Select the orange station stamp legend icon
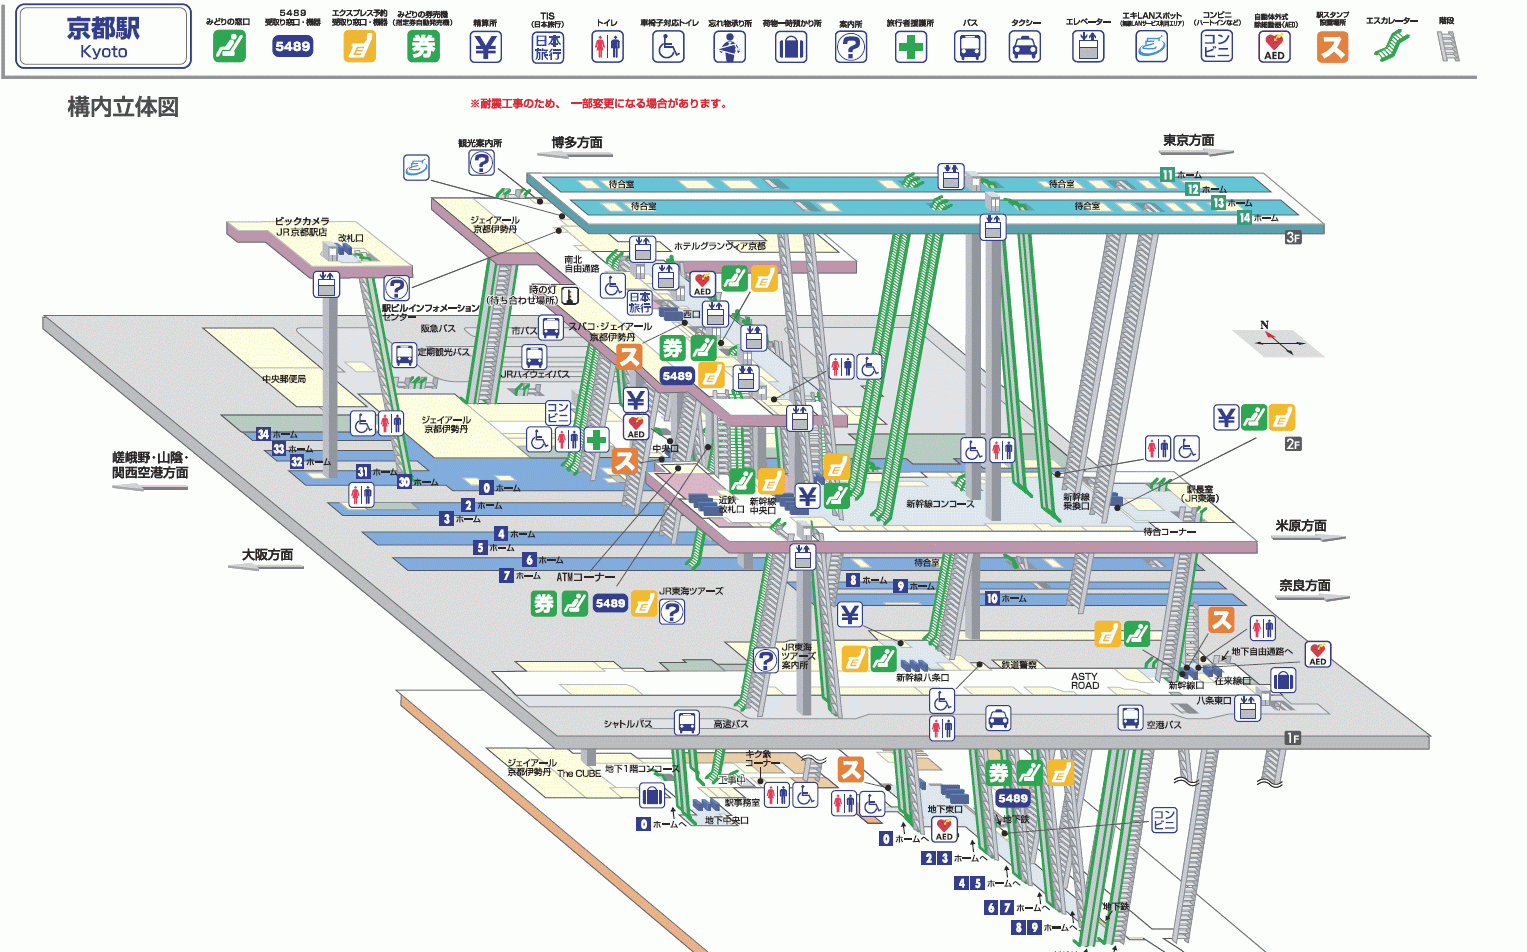The width and height of the screenshot is (1527, 952). [1332, 47]
